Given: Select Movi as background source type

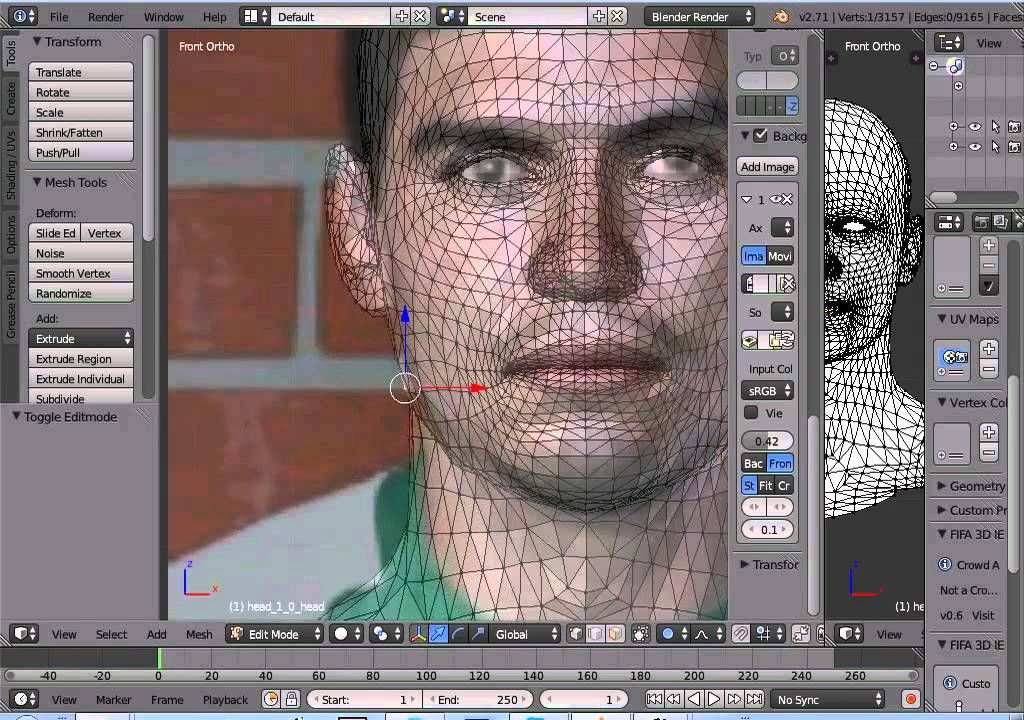Looking at the screenshot, I should tap(780, 256).
